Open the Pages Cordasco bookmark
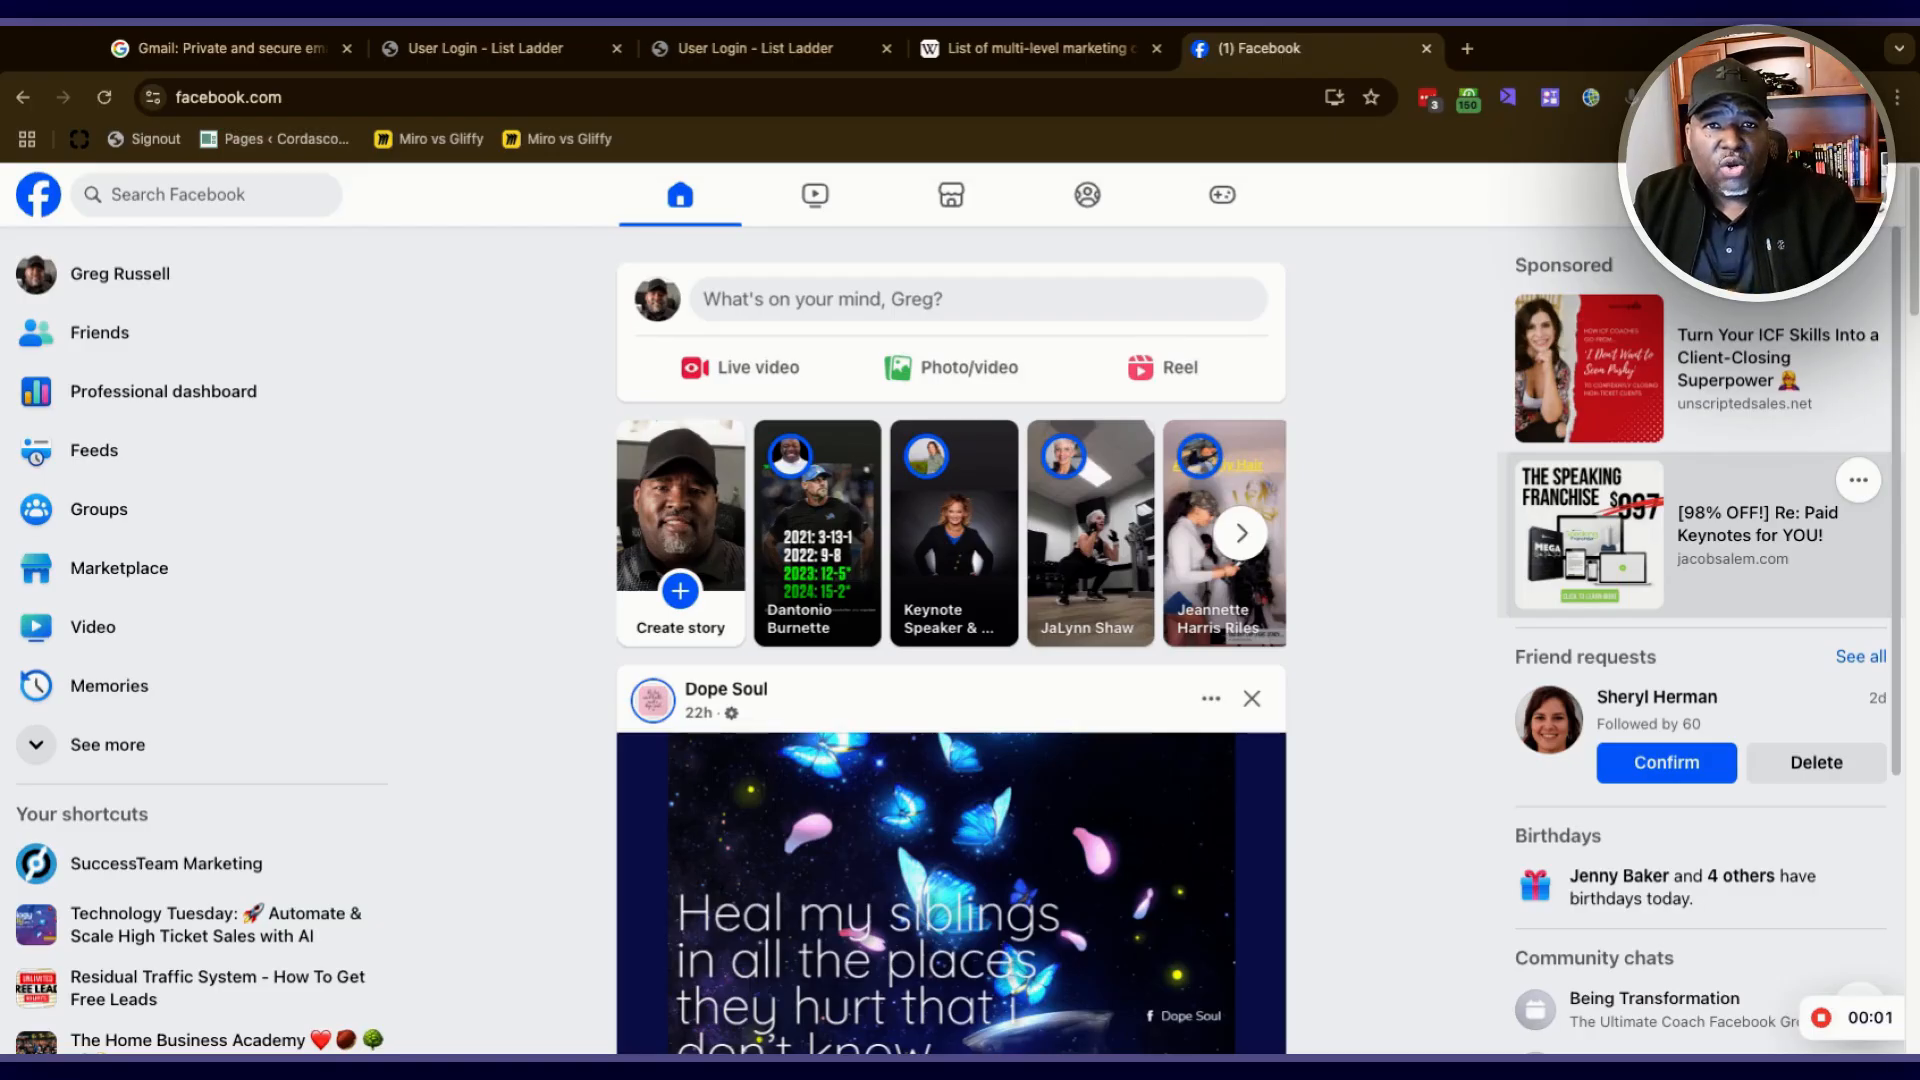The width and height of the screenshot is (1920, 1080). [275, 139]
